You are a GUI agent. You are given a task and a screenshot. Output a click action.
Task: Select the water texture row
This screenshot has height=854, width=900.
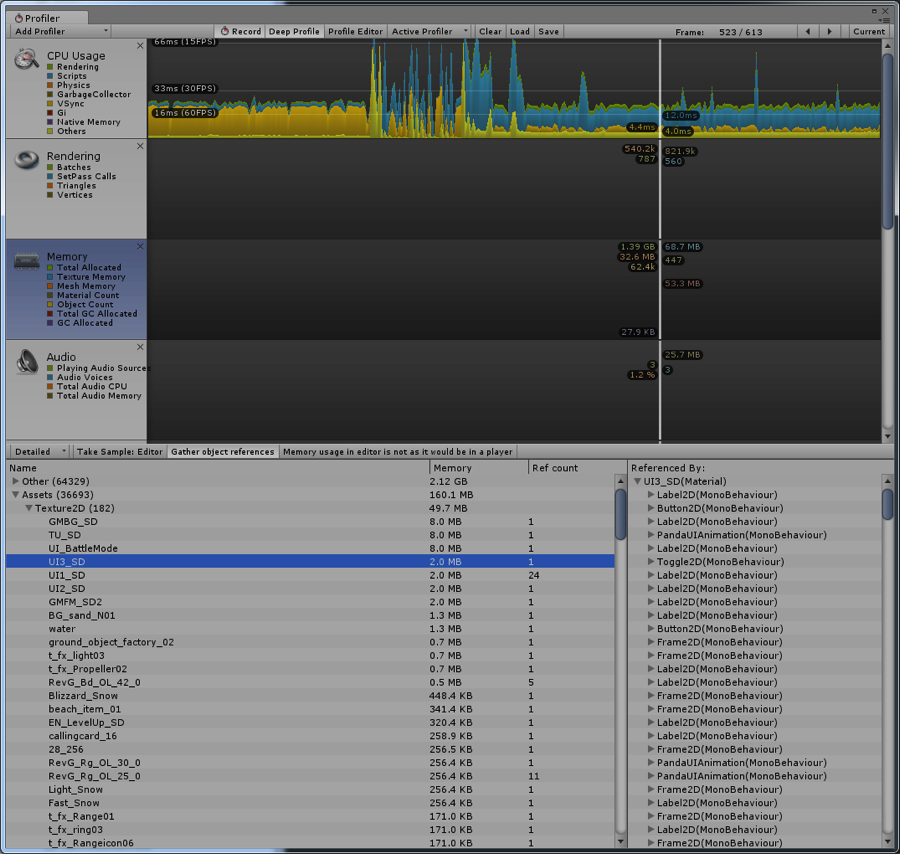310,628
